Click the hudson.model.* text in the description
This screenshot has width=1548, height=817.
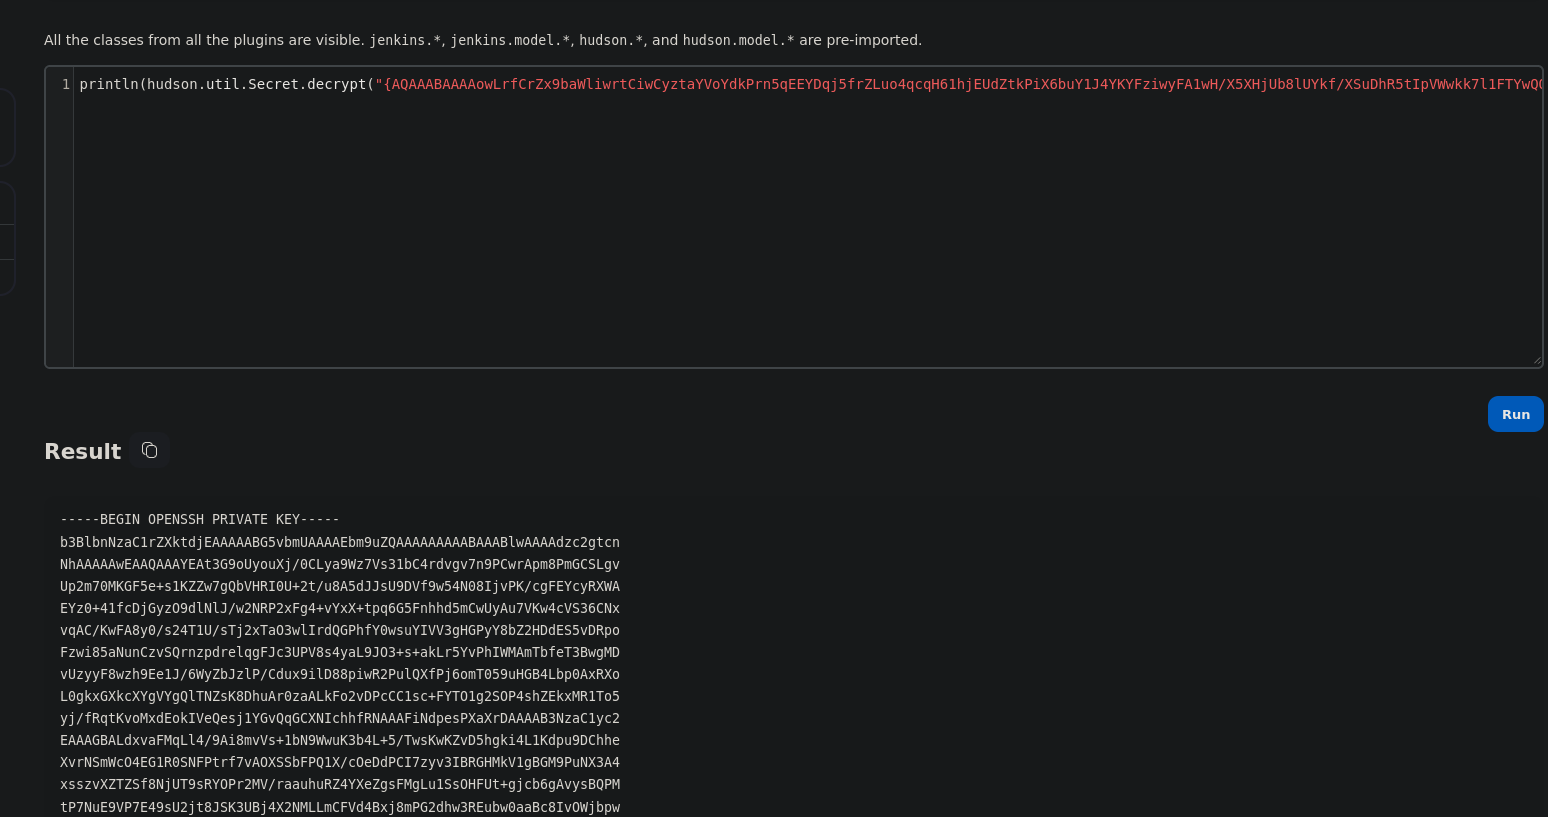pyautogui.click(x=738, y=41)
